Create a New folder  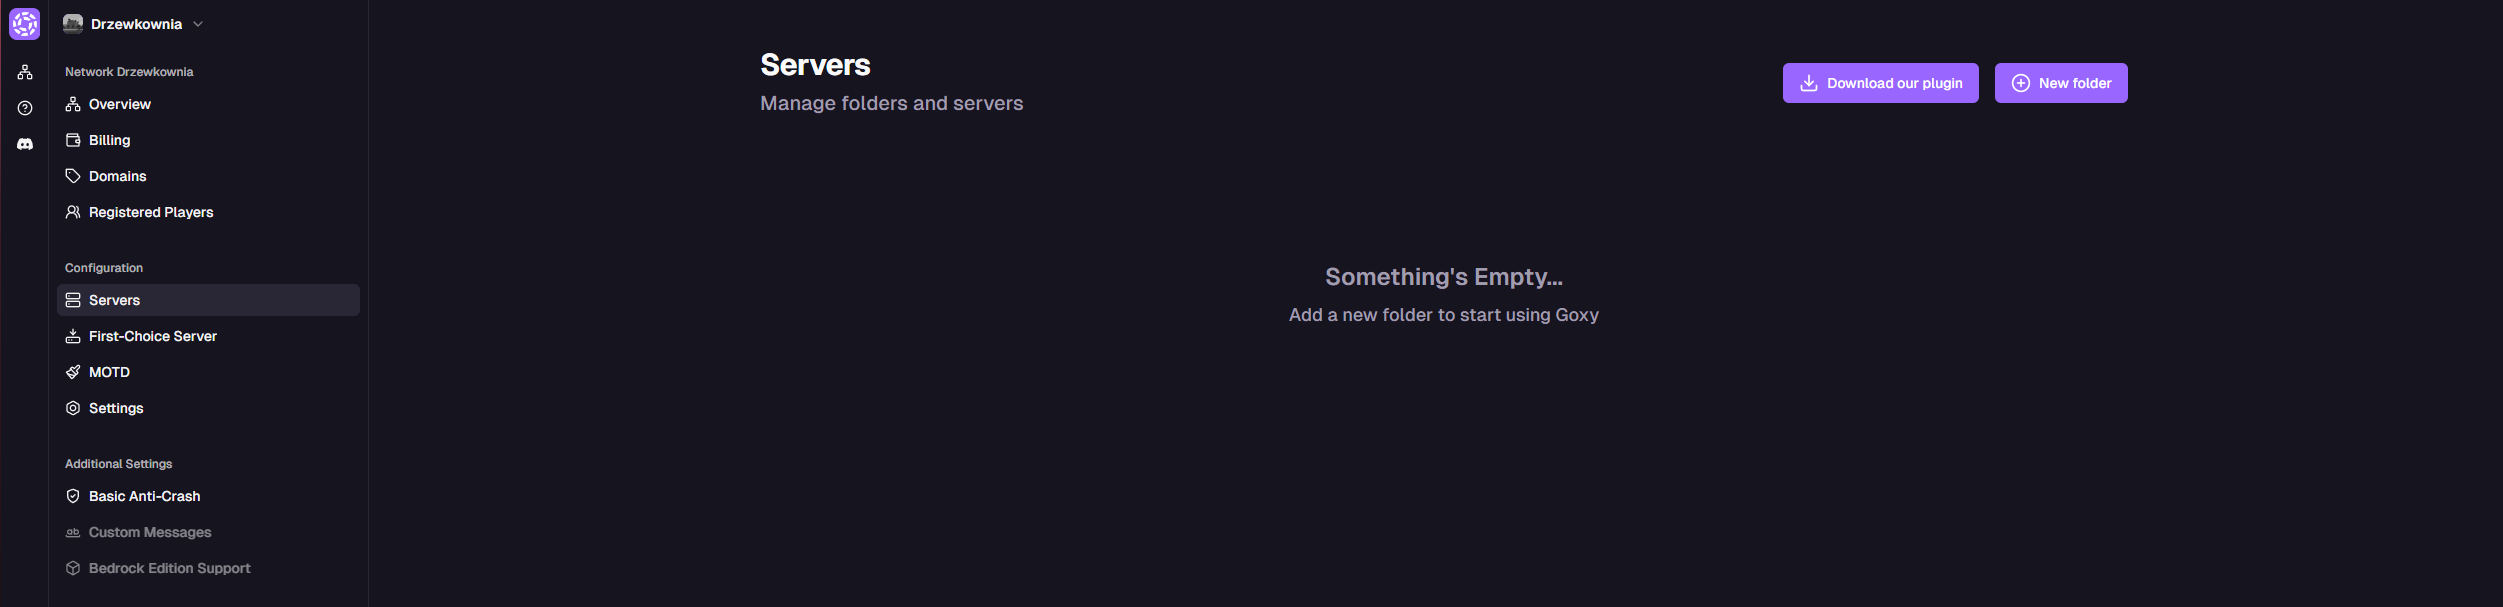pyautogui.click(x=2060, y=82)
